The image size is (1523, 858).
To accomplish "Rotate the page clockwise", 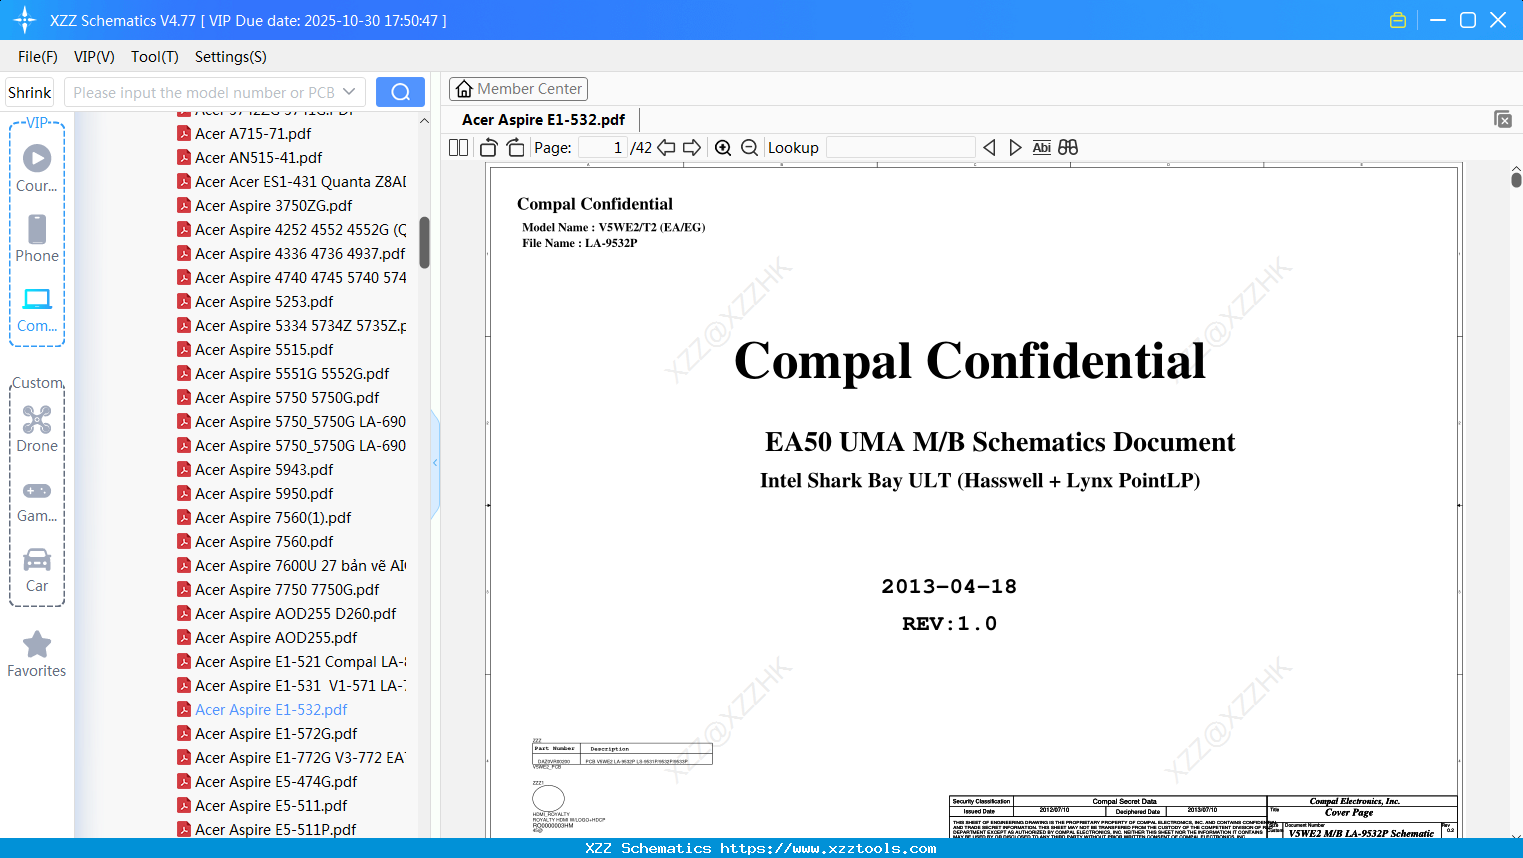I will (515, 148).
